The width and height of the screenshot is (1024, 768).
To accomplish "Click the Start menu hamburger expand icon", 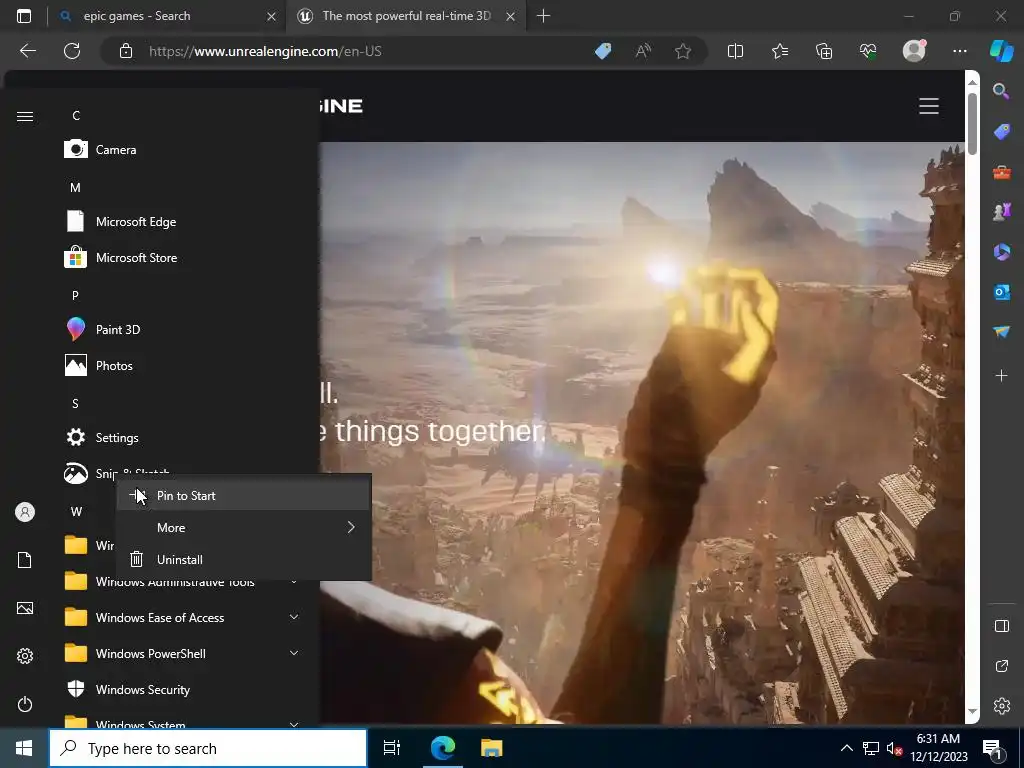I will [x=25, y=116].
